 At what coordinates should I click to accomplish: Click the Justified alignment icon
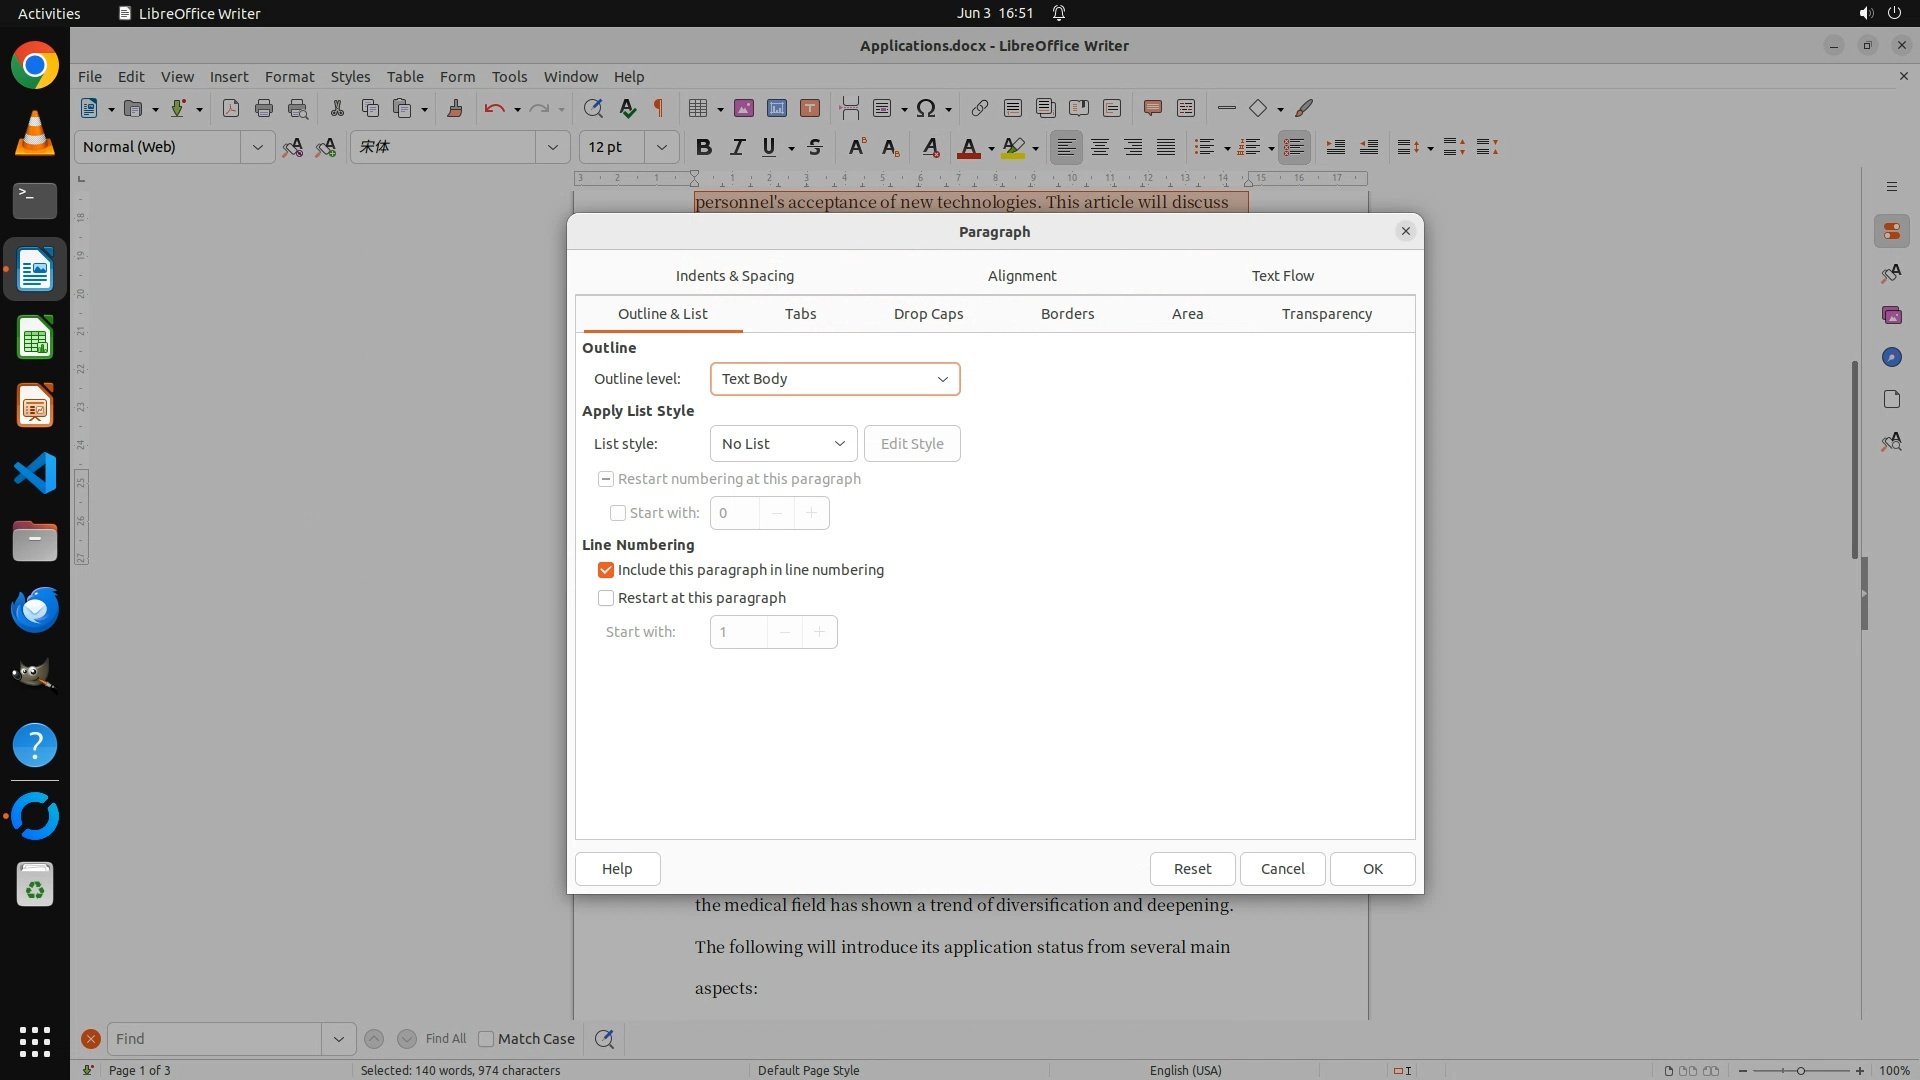[1166, 147]
